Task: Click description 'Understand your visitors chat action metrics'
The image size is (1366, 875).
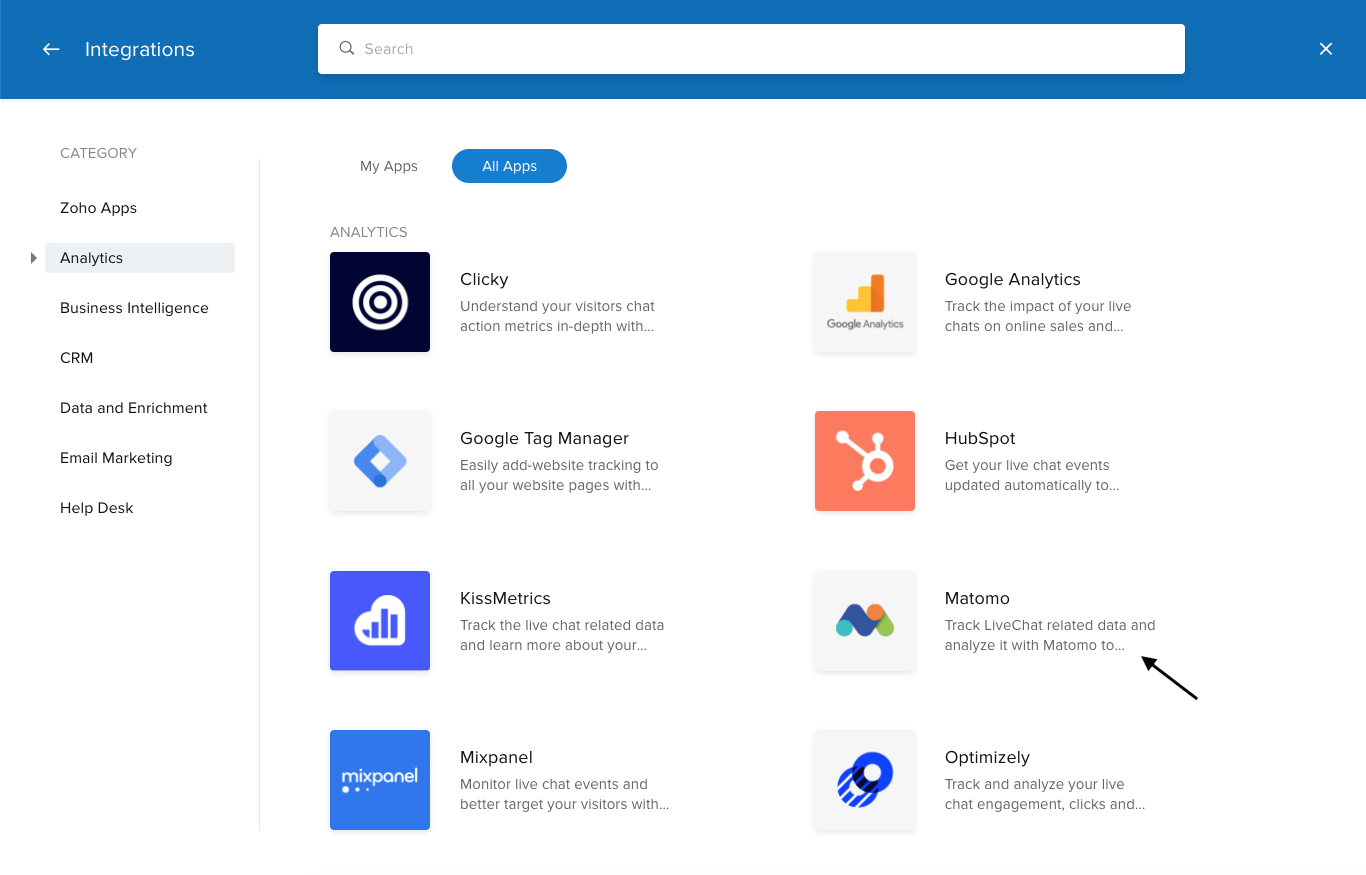Action: [558, 316]
